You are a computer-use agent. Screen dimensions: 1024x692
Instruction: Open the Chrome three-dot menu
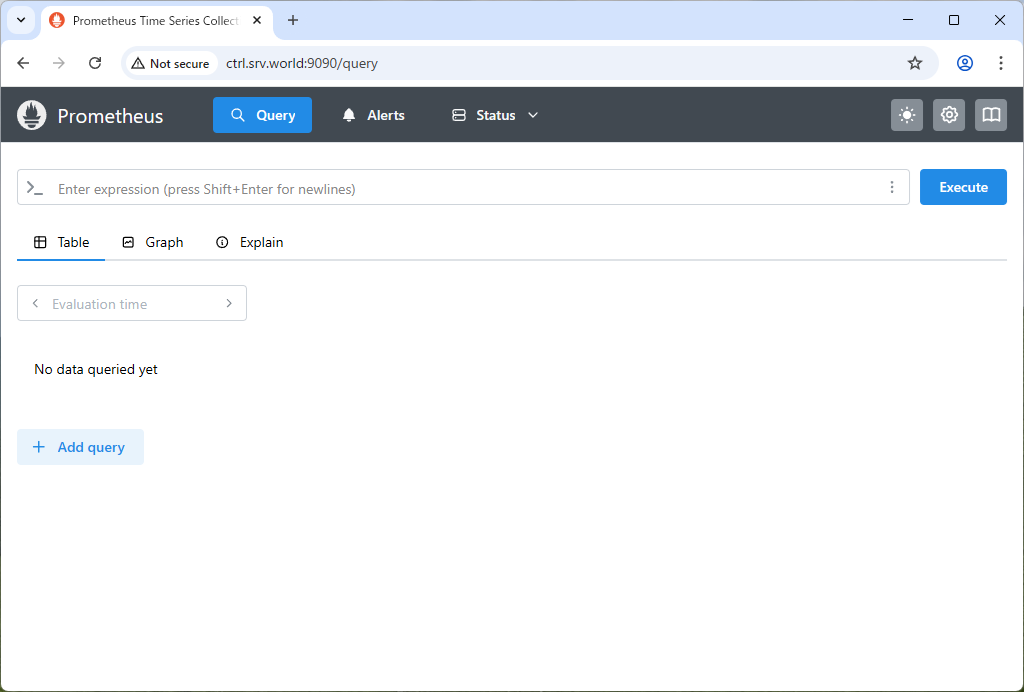[x=1001, y=63]
